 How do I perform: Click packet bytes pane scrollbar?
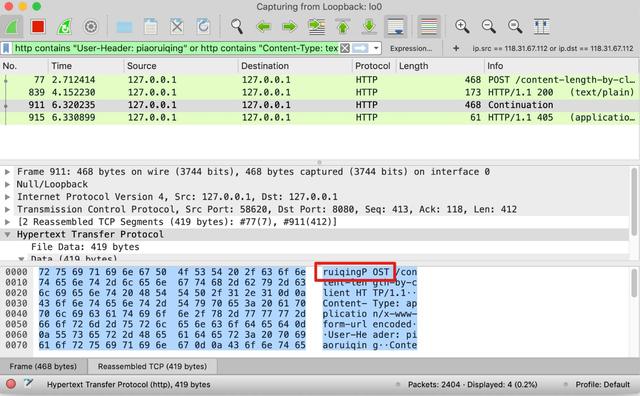click(x=634, y=283)
